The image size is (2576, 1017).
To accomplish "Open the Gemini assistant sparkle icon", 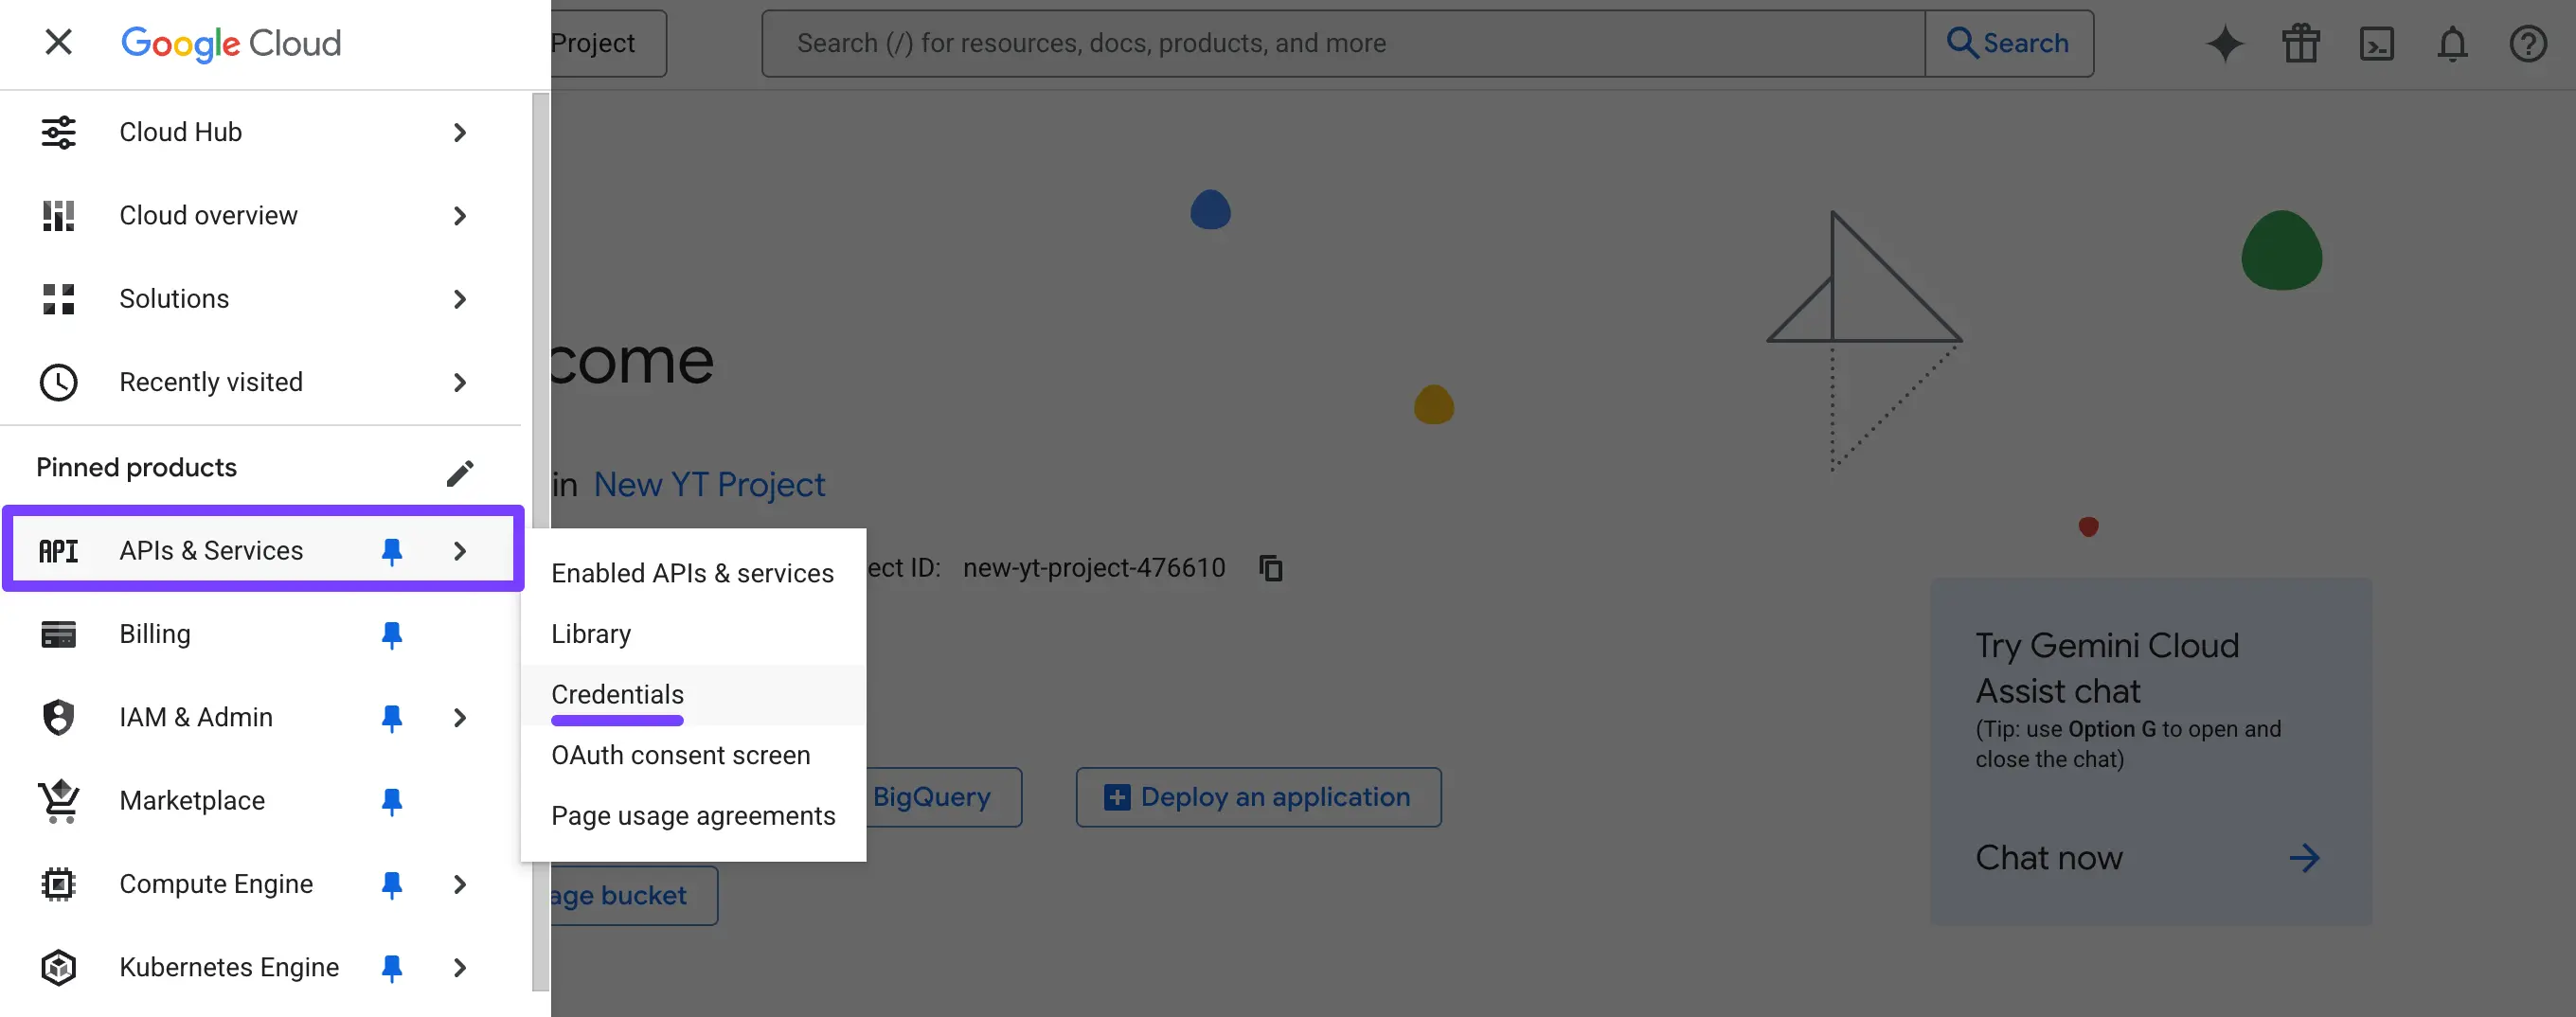I will click(2225, 43).
